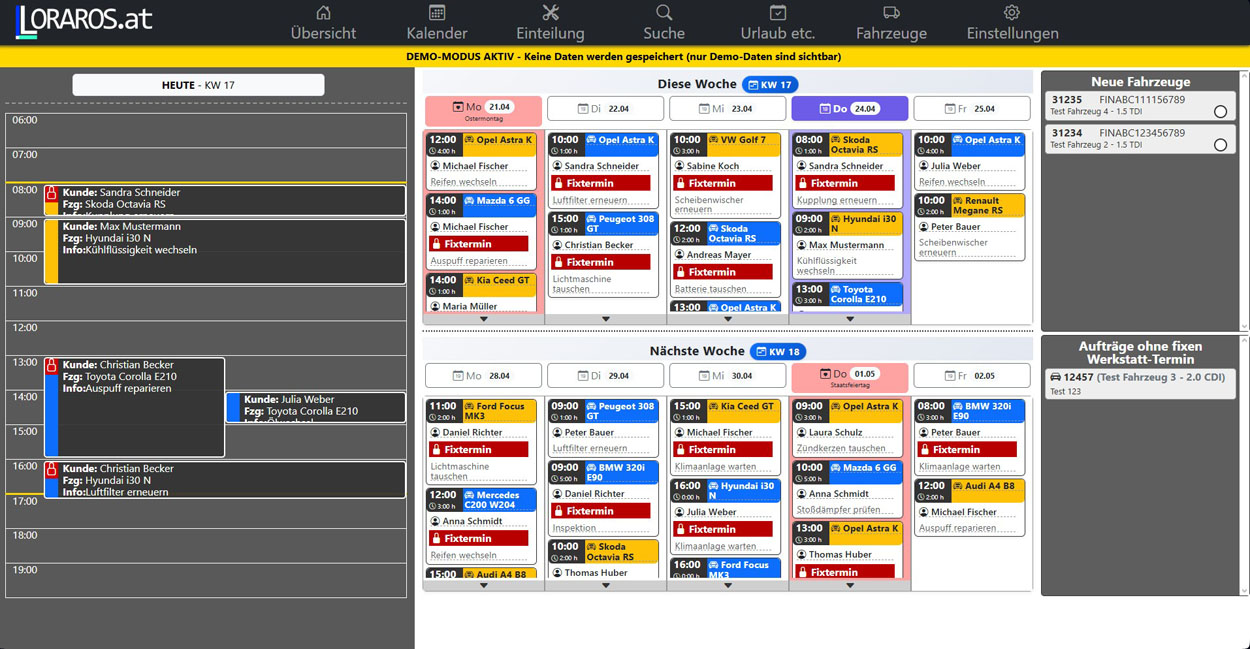
Task: Click the red lock icon on Sandra Schneider appointment
Action: [x=51, y=193]
